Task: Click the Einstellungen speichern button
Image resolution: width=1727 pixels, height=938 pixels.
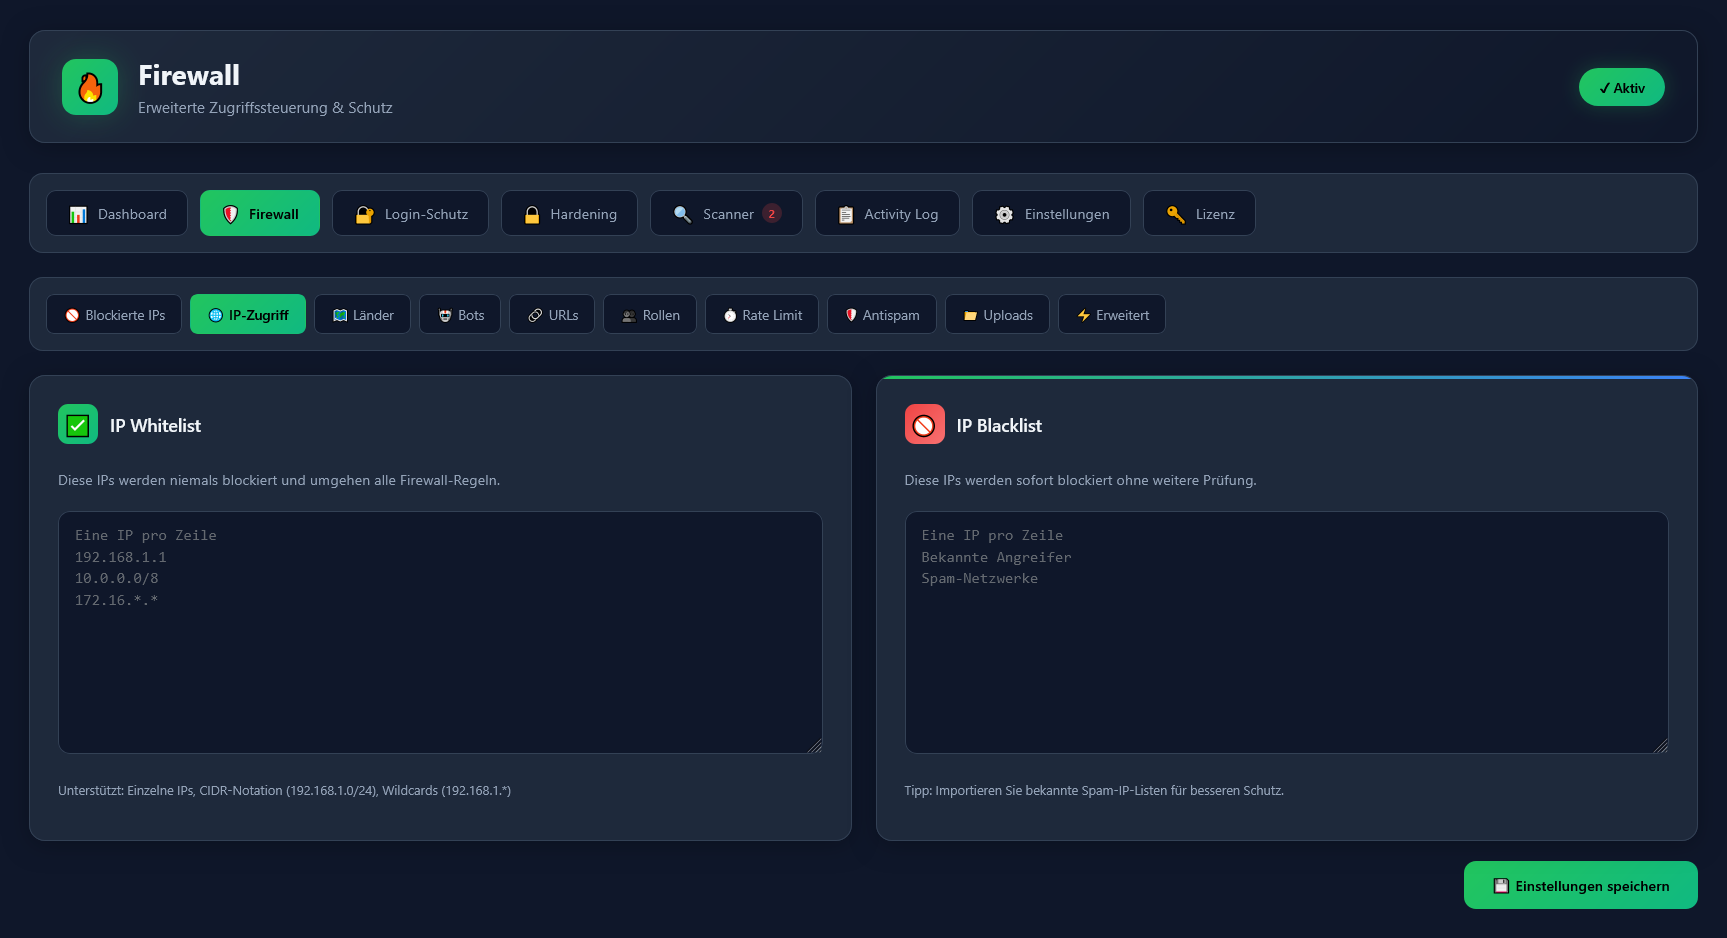Action: 1580,886
